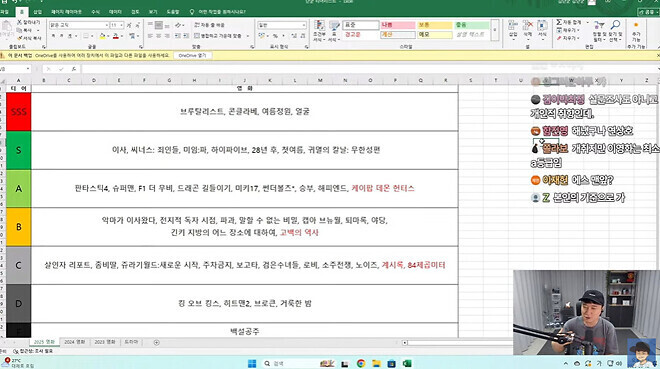Click the Format cells (서식) icon
Viewport: 660px width, 369px height.
[x=542, y=25]
